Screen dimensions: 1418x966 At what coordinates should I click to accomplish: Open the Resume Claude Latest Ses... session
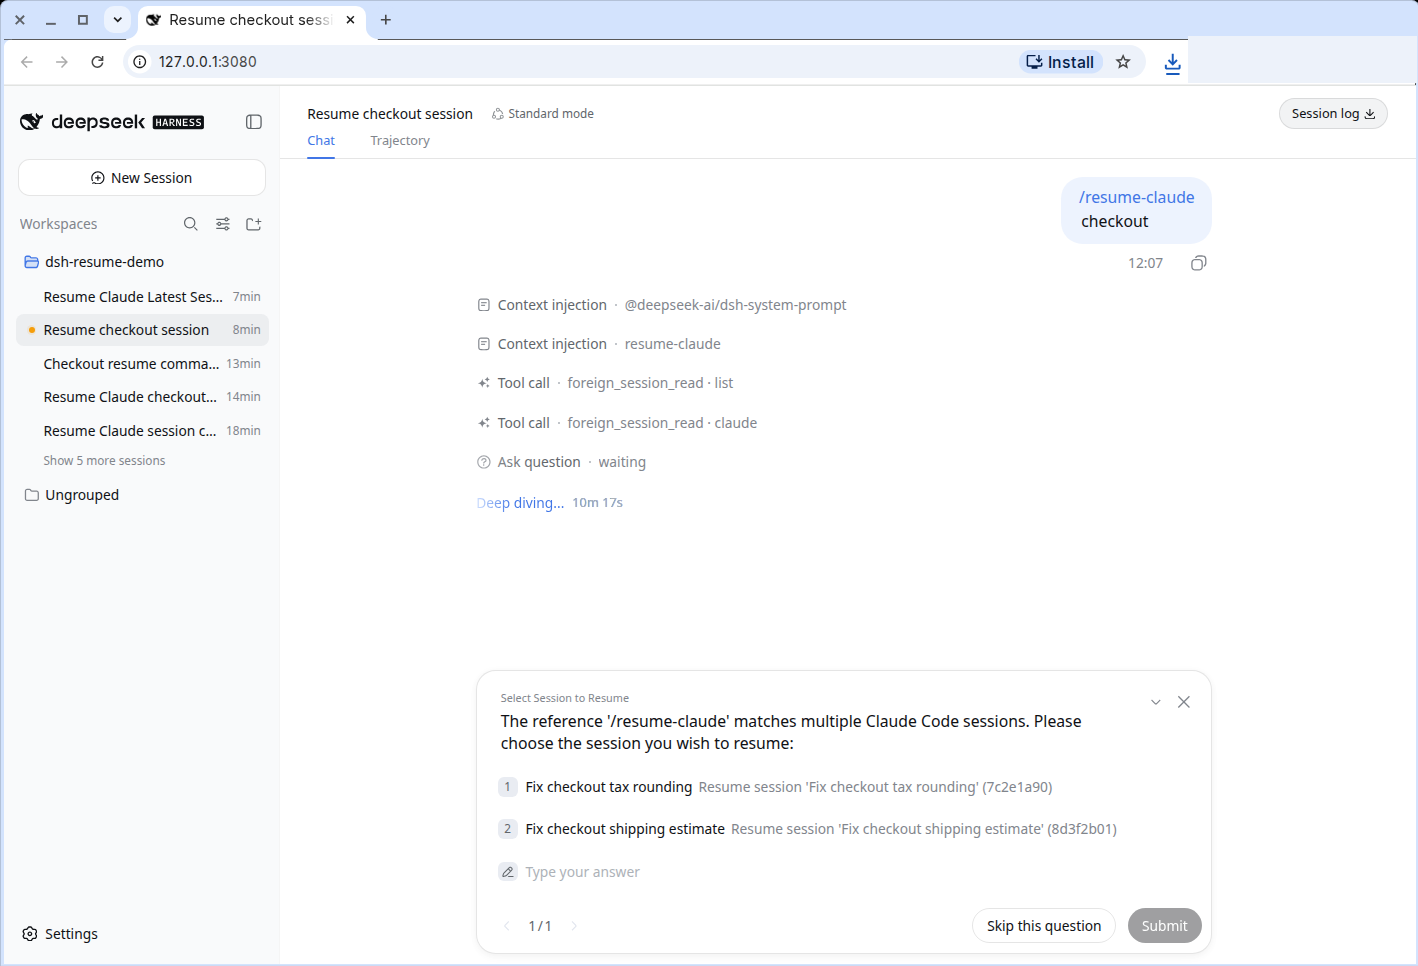point(143,297)
